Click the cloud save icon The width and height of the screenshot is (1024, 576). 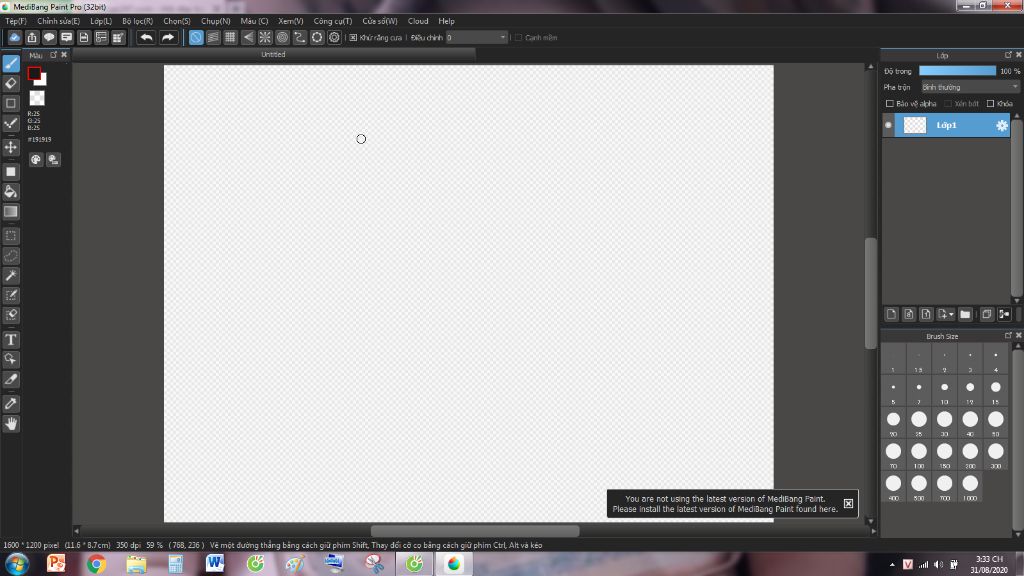pyautogui.click(x=14, y=37)
